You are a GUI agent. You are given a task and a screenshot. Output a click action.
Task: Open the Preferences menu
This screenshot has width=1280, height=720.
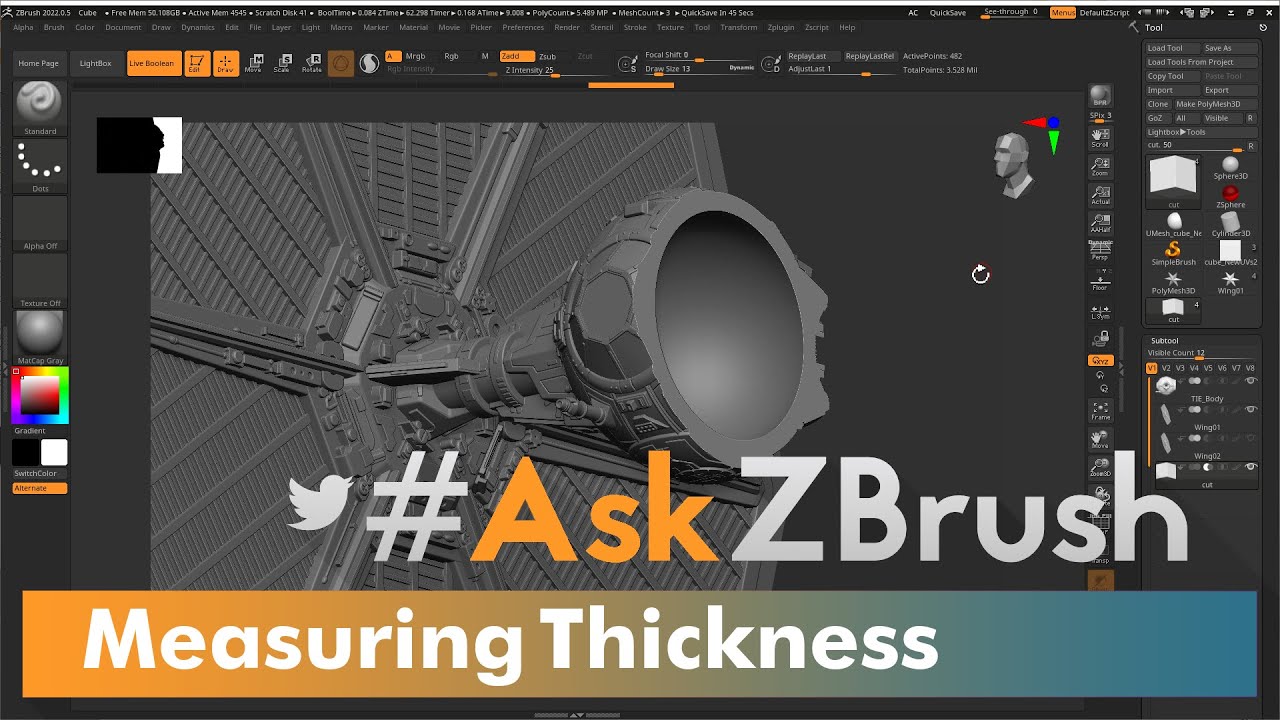523,28
